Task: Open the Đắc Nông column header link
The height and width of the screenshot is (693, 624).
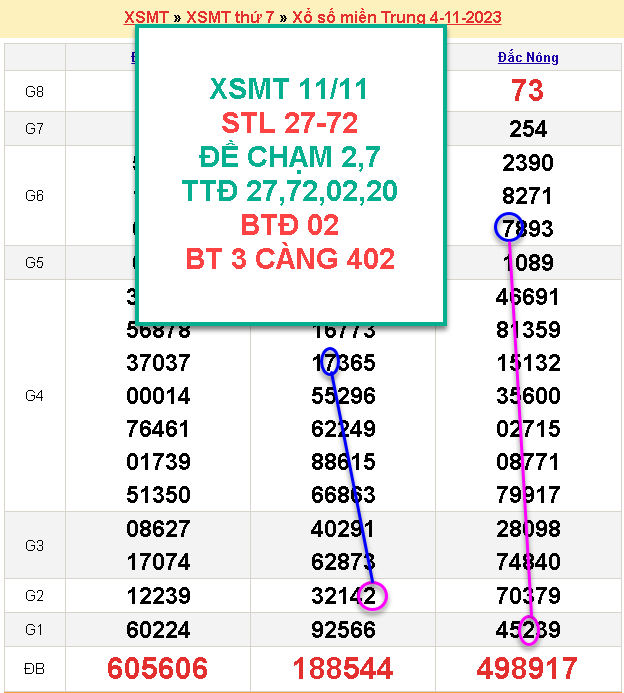Action: click(x=527, y=58)
